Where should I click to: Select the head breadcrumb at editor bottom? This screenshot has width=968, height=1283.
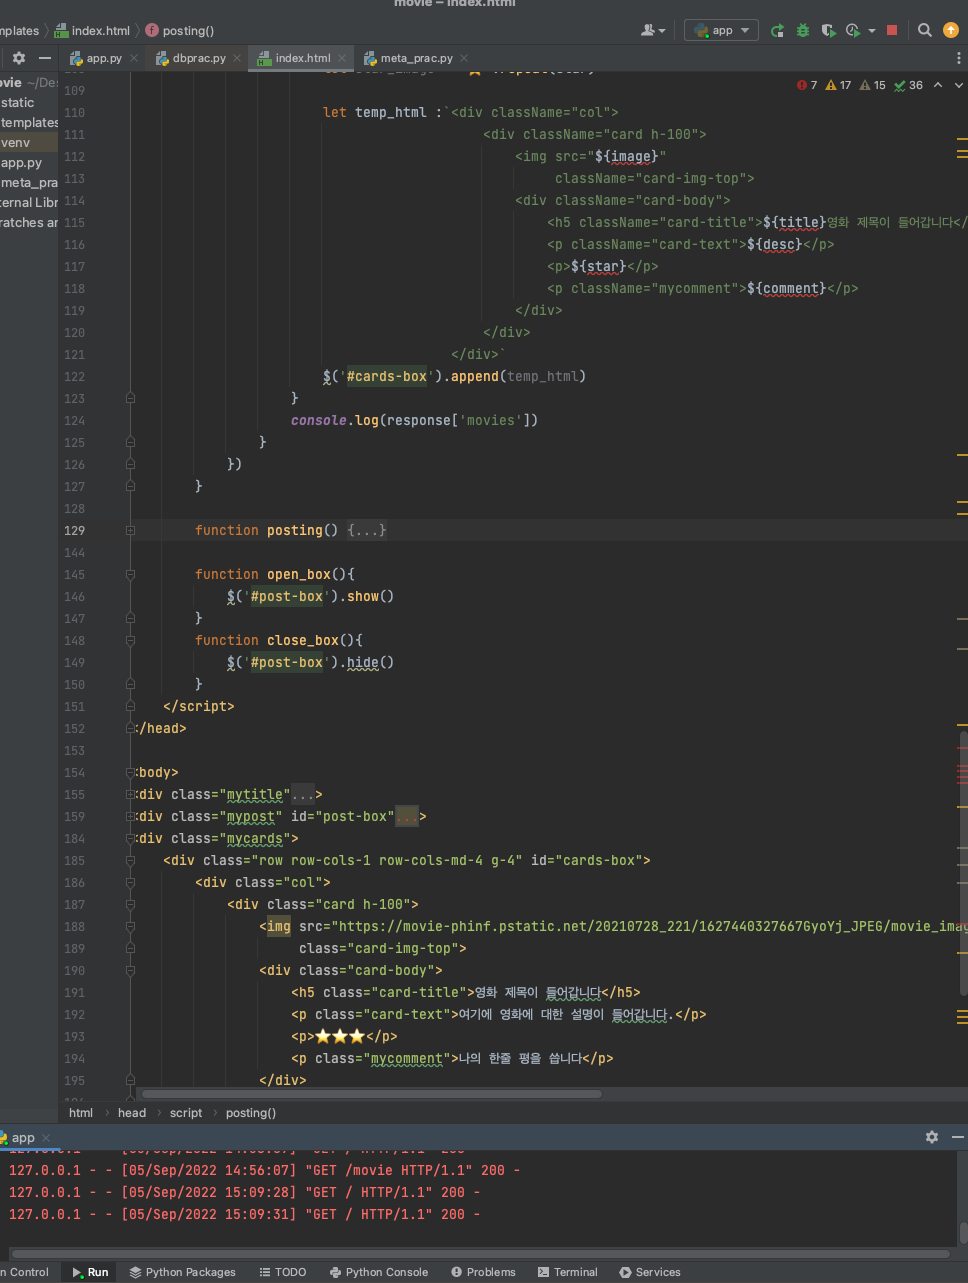click(x=132, y=1112)
